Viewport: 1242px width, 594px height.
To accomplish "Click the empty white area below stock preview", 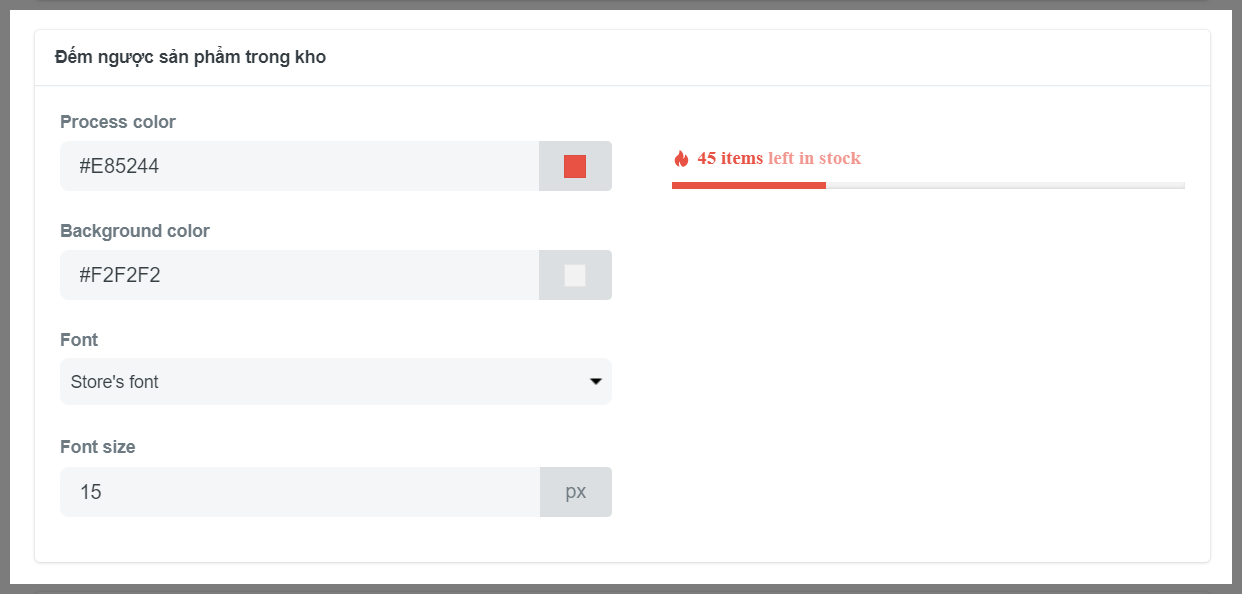I will 928,380.
